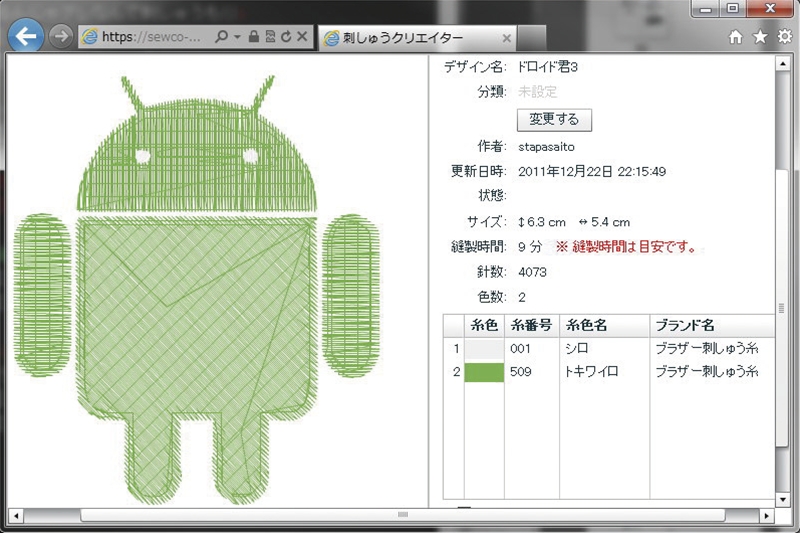Go back with the browser back arrow
Viewport: 800px width, 533px height.
click(x=26, y=36)
